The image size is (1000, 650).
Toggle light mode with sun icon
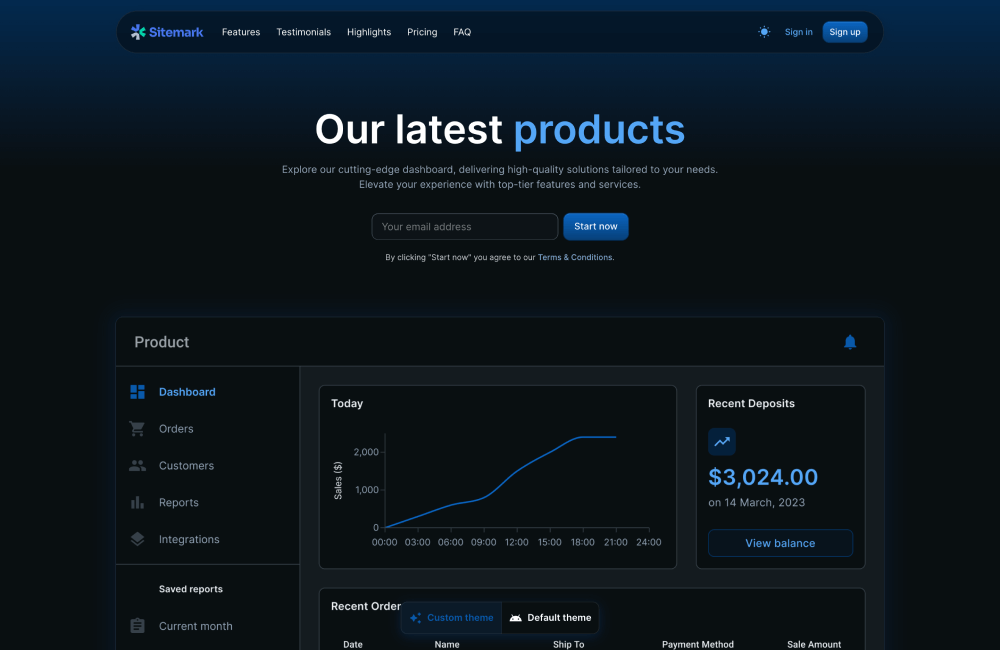(x=764, y=32)
